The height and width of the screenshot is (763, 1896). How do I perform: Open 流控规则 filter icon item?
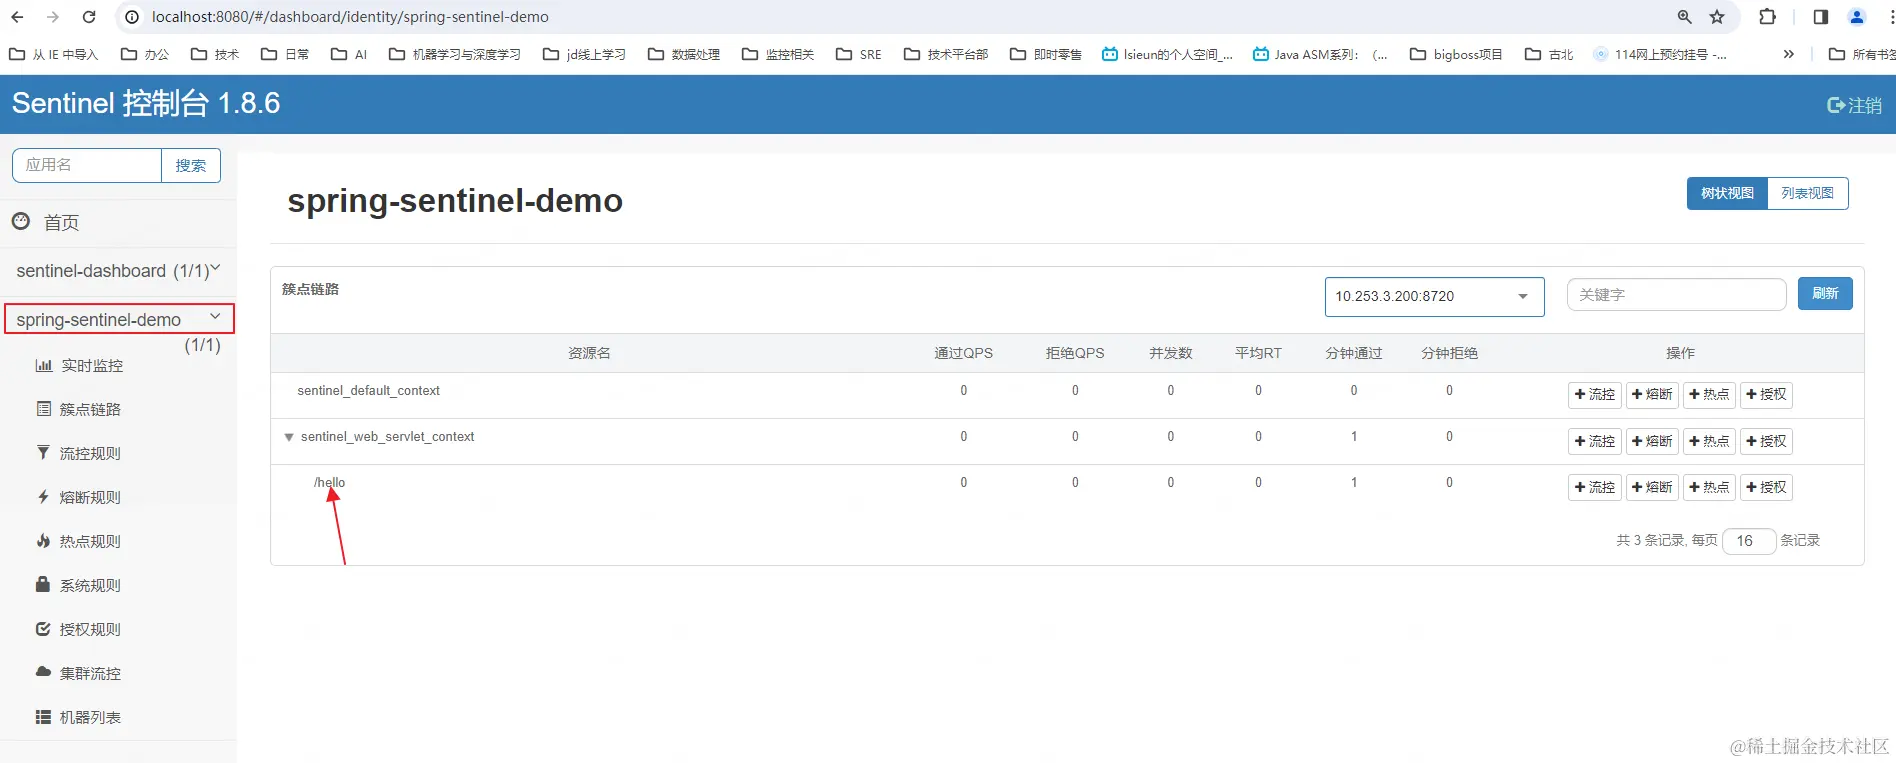click(x=43, y=453)
